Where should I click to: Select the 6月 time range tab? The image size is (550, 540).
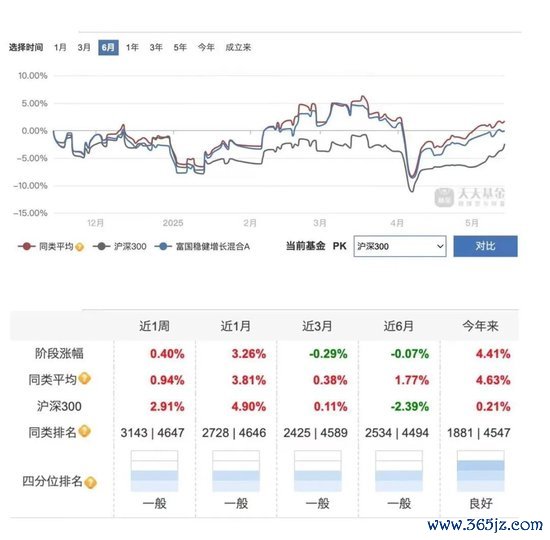click(108, 47)
